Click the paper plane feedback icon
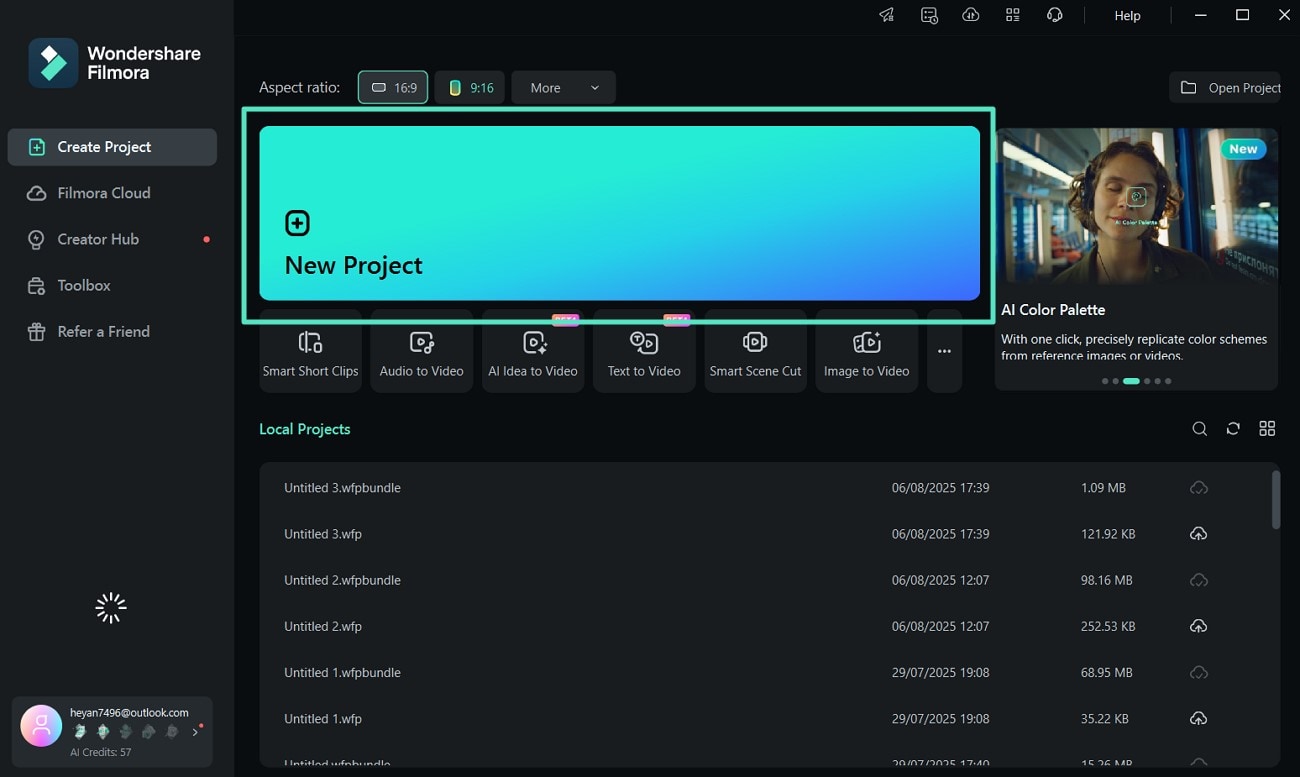 [887, 15]
